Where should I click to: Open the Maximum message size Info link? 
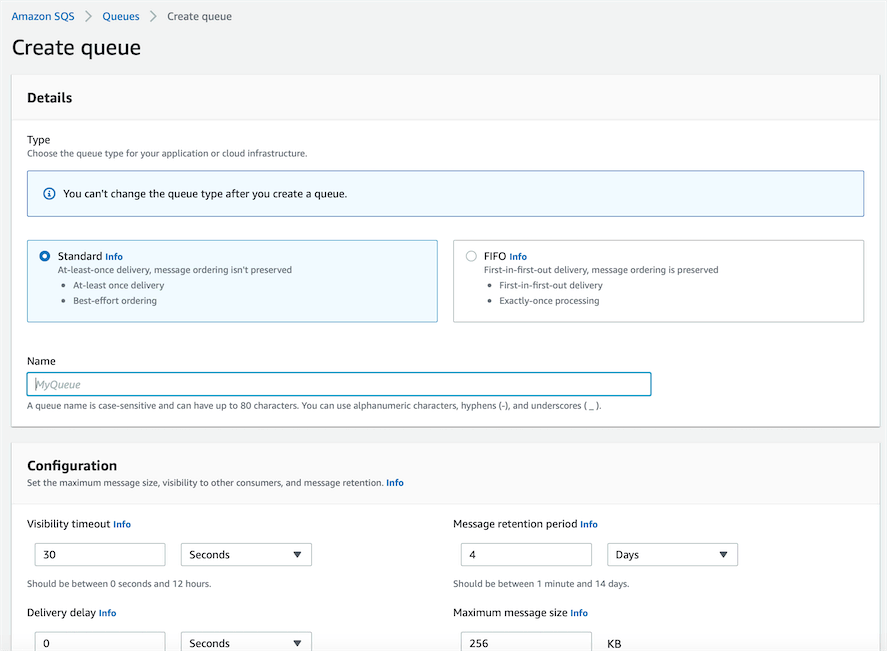point(579,613)
